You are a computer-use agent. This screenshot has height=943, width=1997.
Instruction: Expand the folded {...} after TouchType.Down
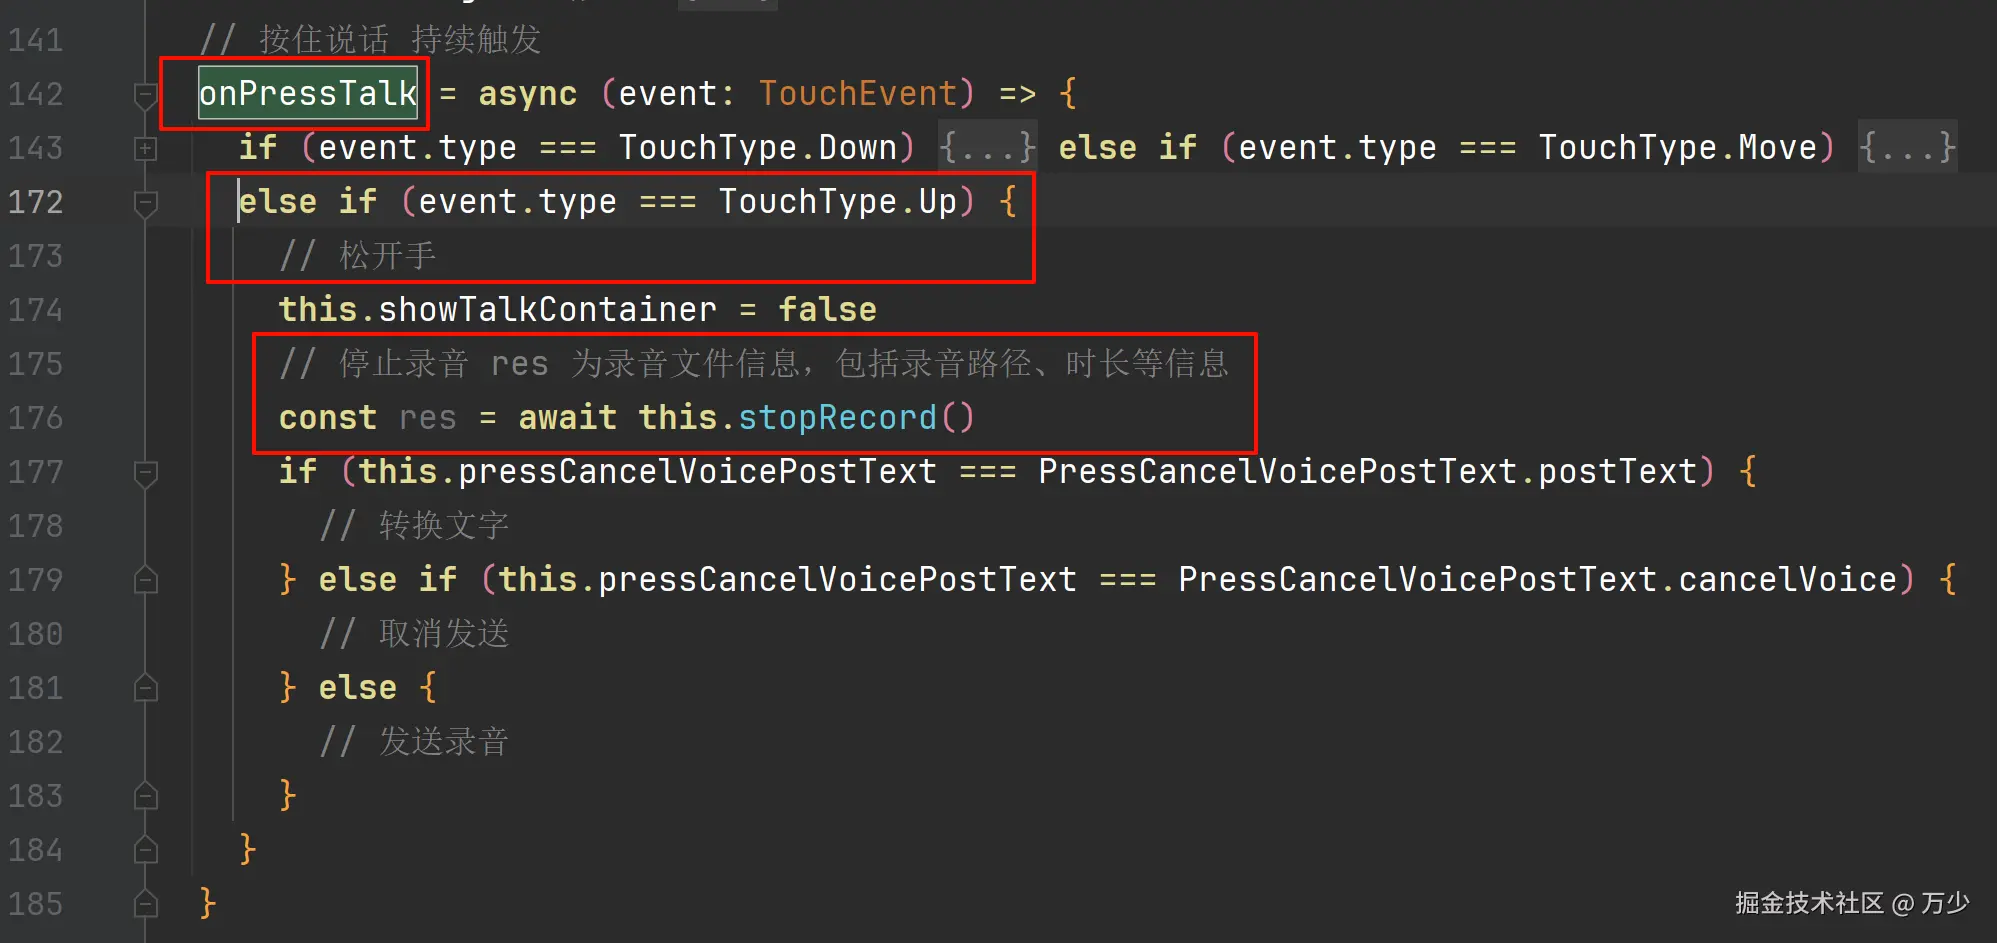click(x=987, y=148)
